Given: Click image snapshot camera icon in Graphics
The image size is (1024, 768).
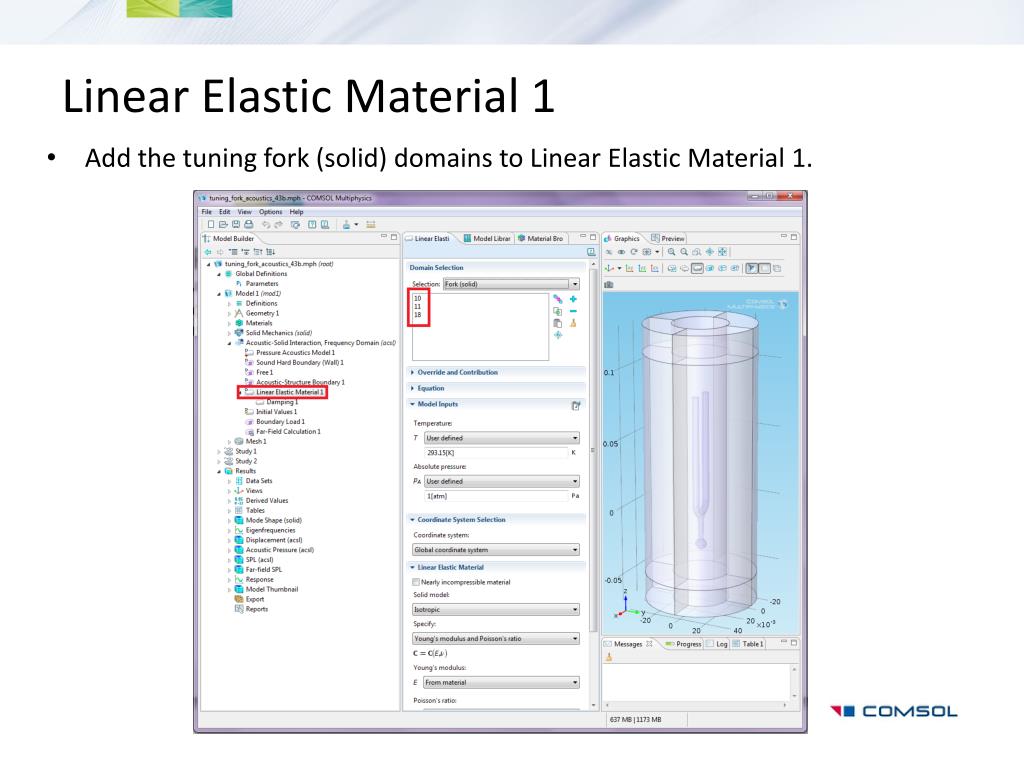Looking at the screenshot, I should [x=609, y=285].
